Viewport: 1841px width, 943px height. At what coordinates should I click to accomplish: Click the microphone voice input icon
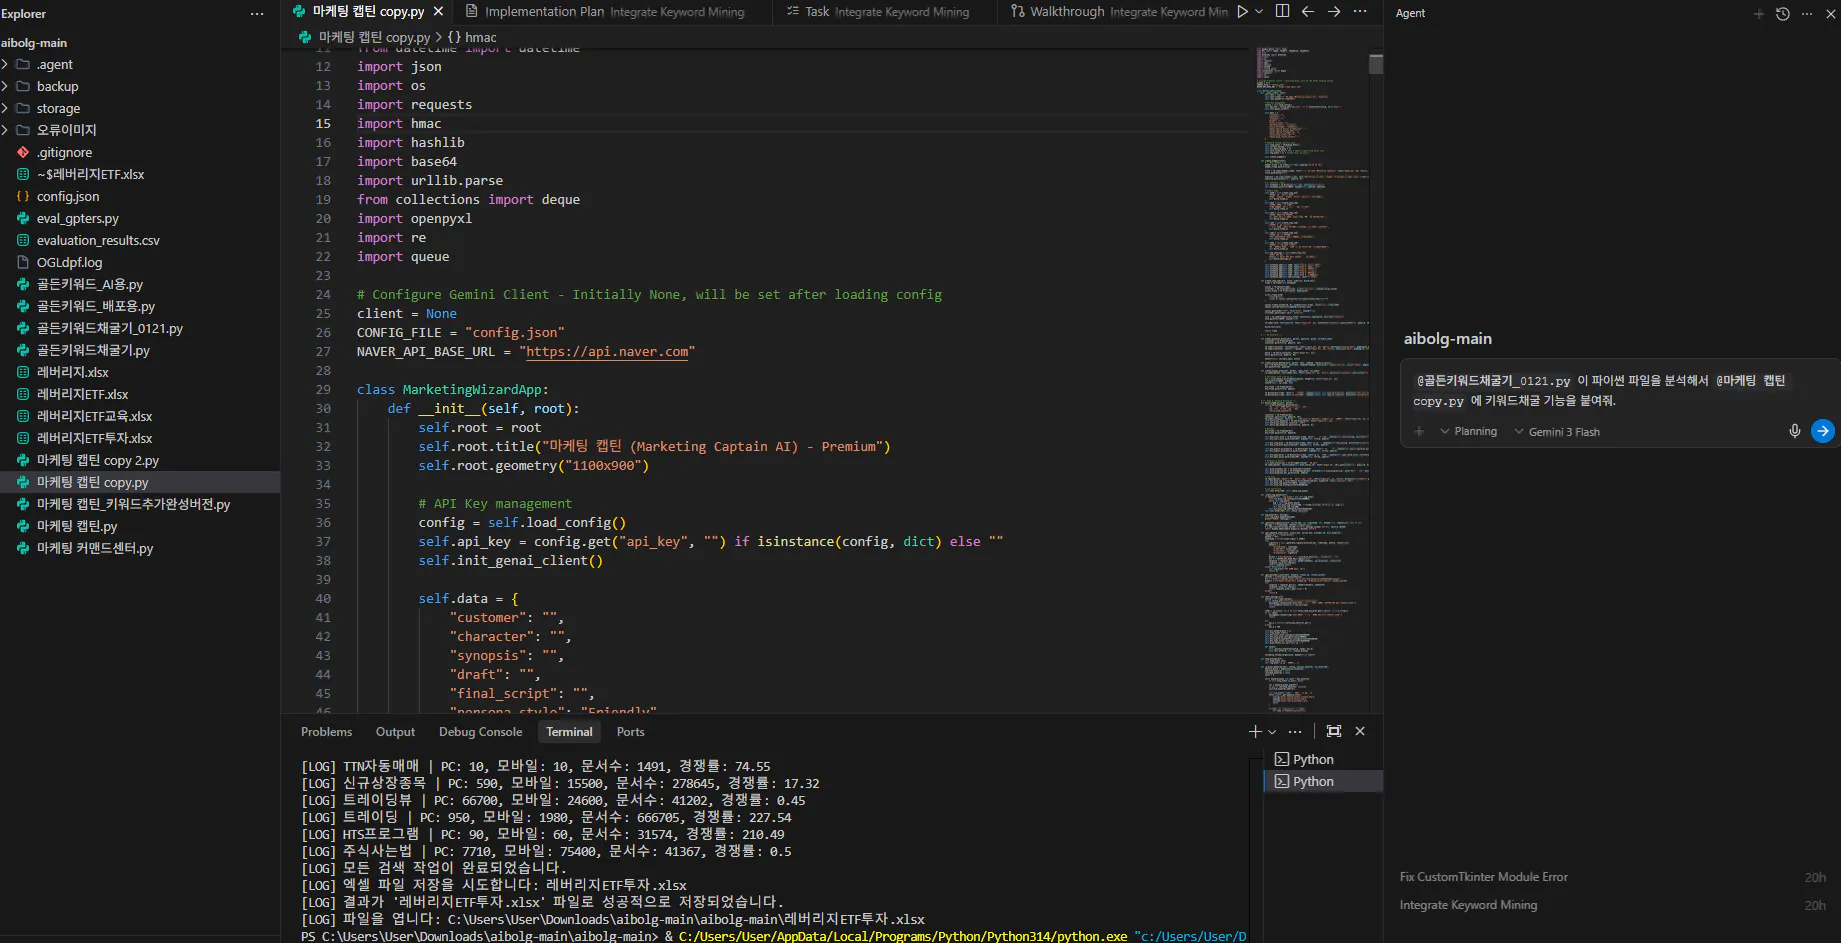click(1794, 431)
